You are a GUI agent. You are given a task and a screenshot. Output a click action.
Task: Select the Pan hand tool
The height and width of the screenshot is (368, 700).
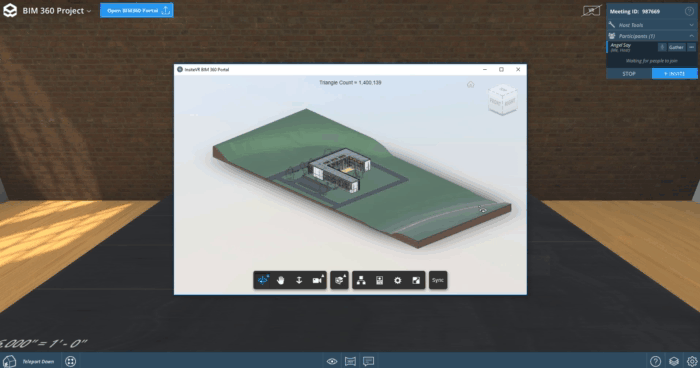point(281,280)
